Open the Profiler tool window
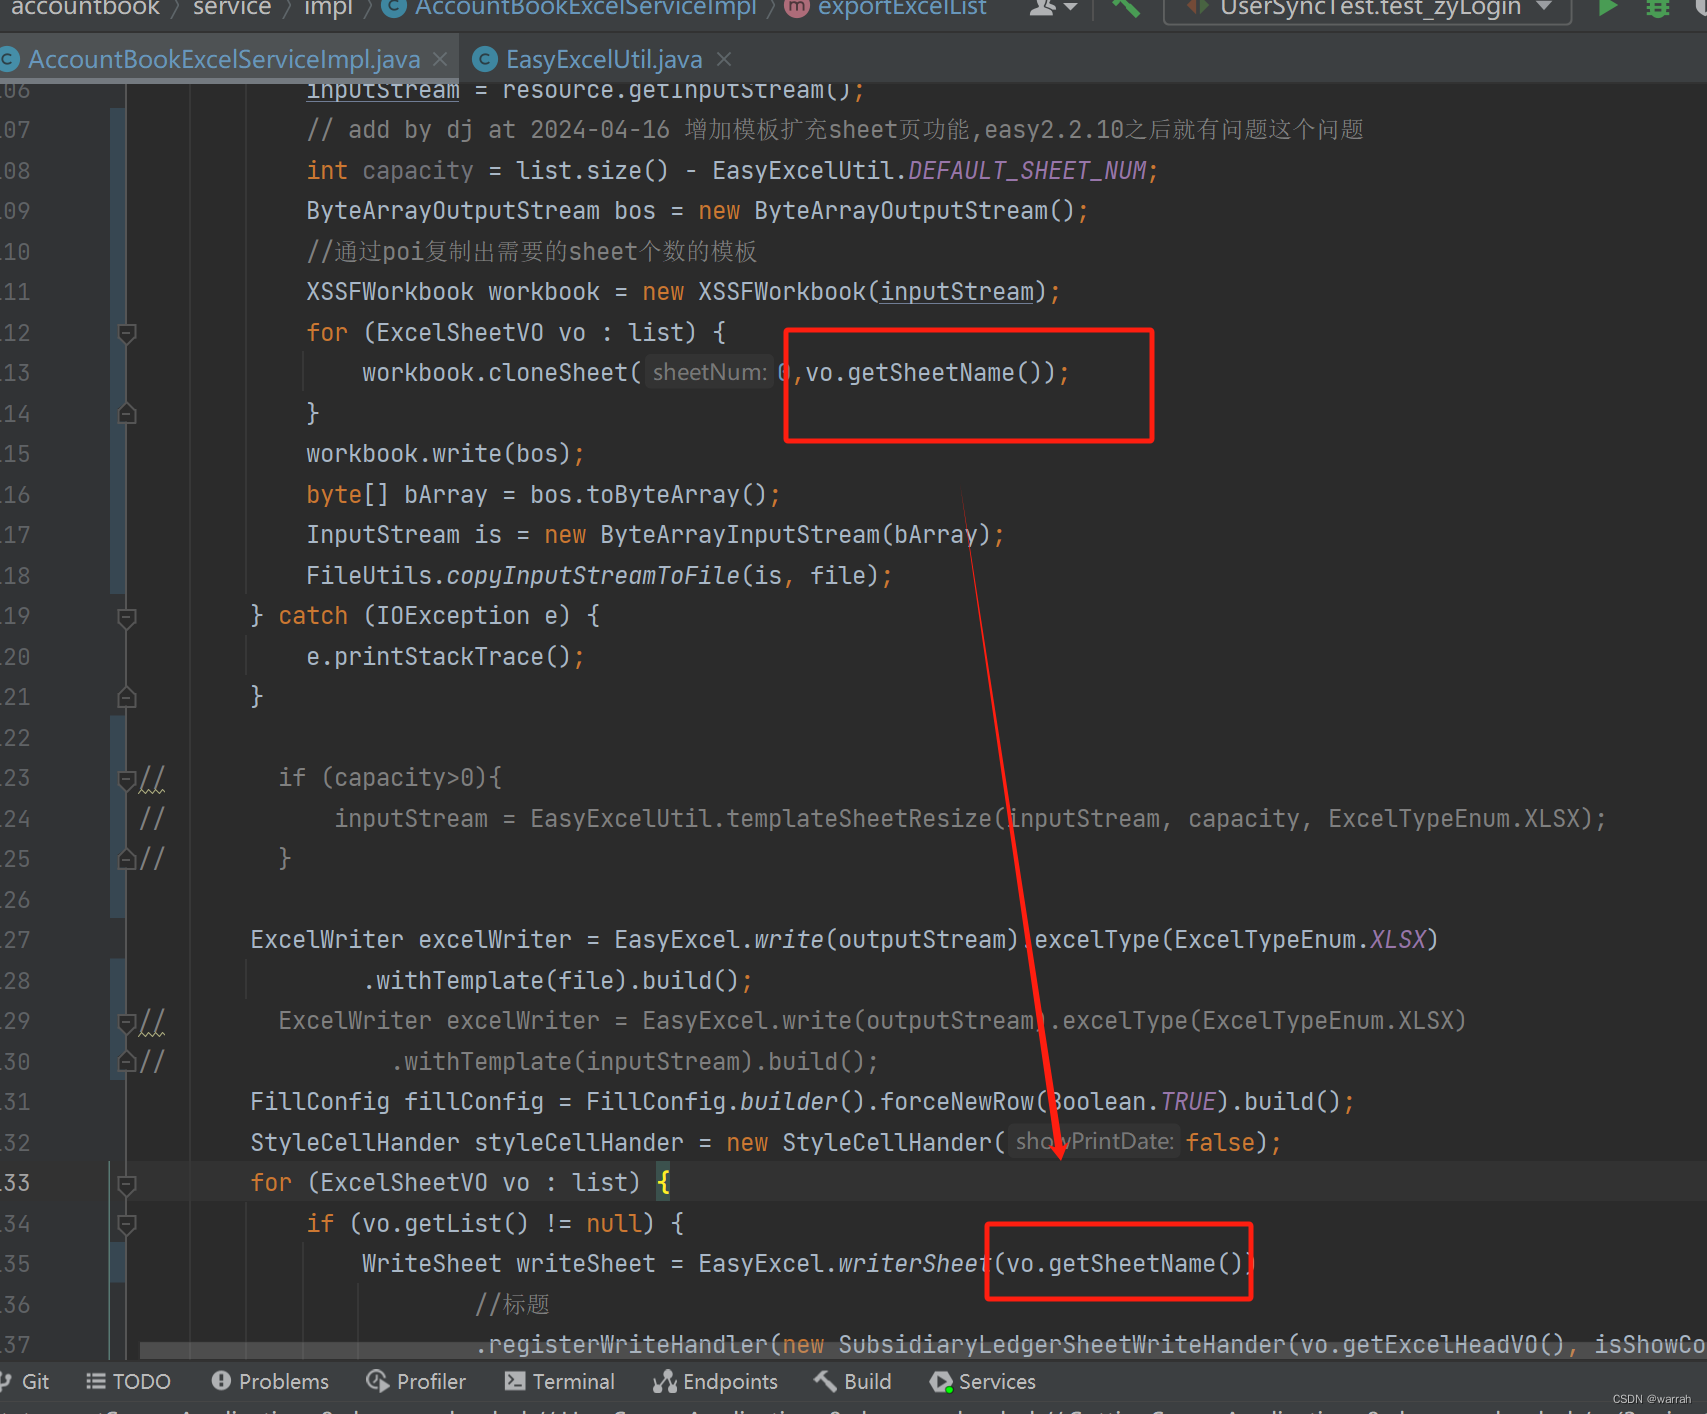This screenshot has width=1707, height=1414. (416, 1381)
